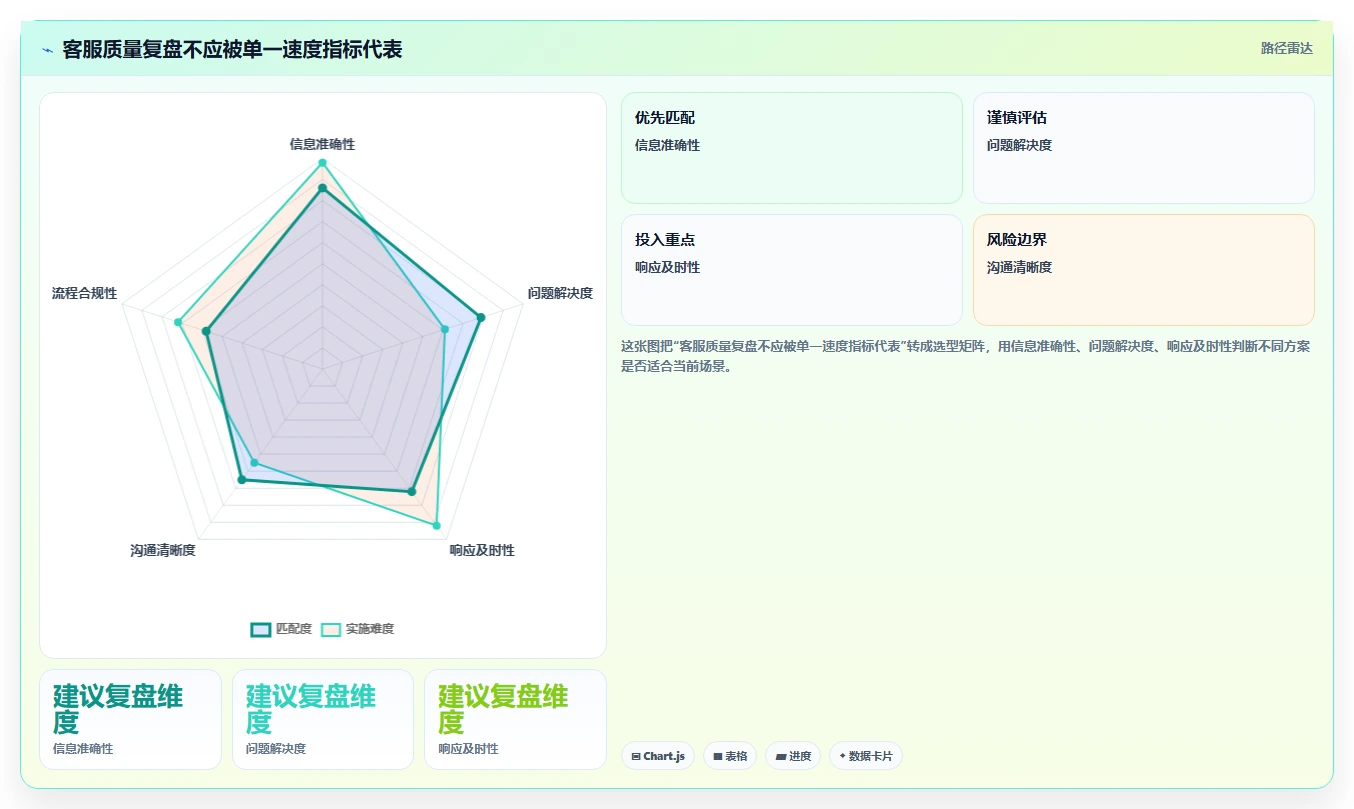Click the 路径雷达 label in the header

(1286, 48)
